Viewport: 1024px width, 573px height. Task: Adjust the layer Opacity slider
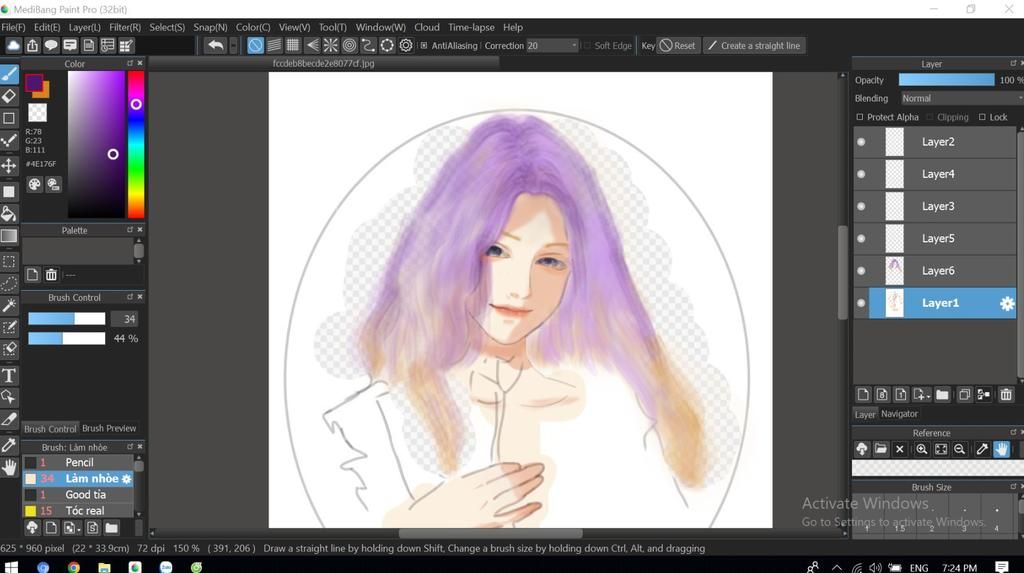pyautogui.click(x=946, y=80)
